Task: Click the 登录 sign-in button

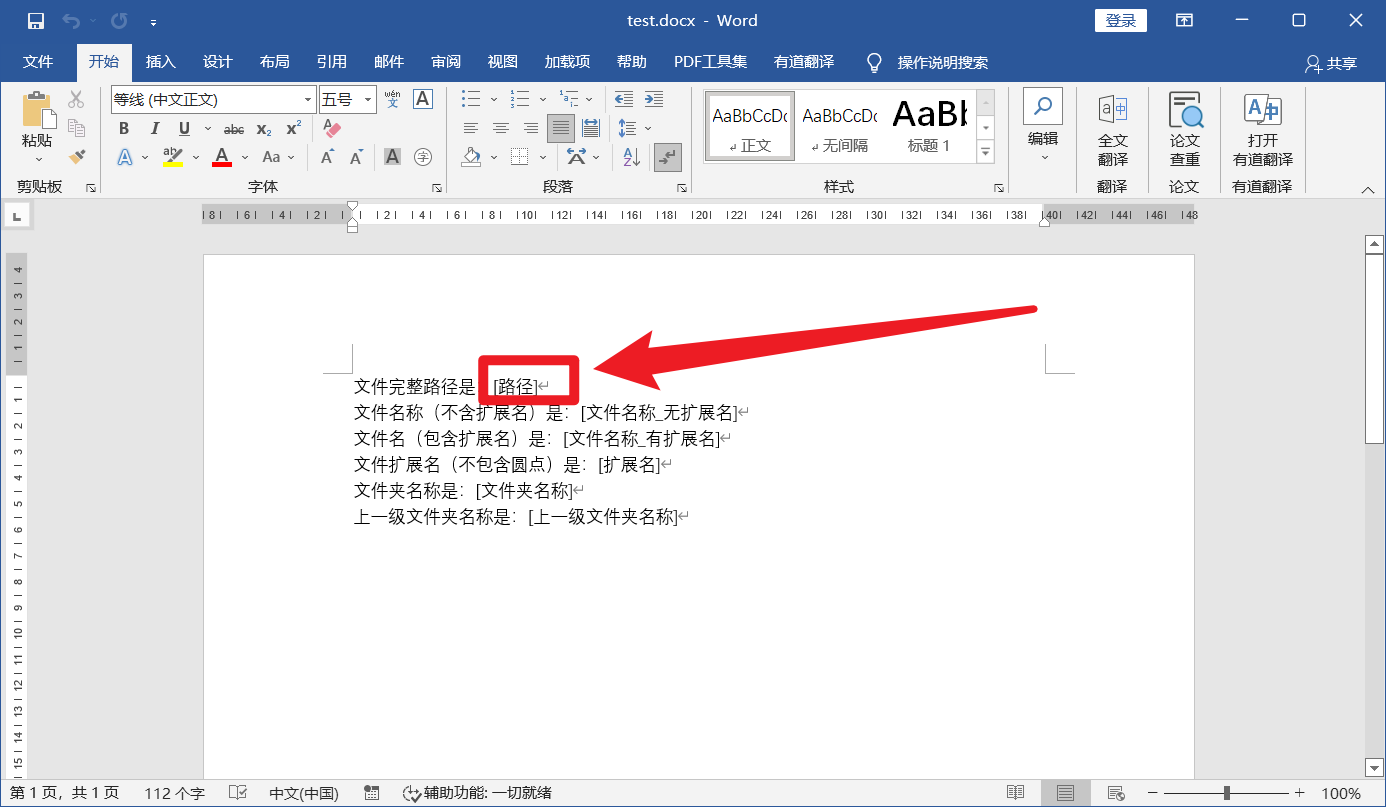Action: (1120, 20)
